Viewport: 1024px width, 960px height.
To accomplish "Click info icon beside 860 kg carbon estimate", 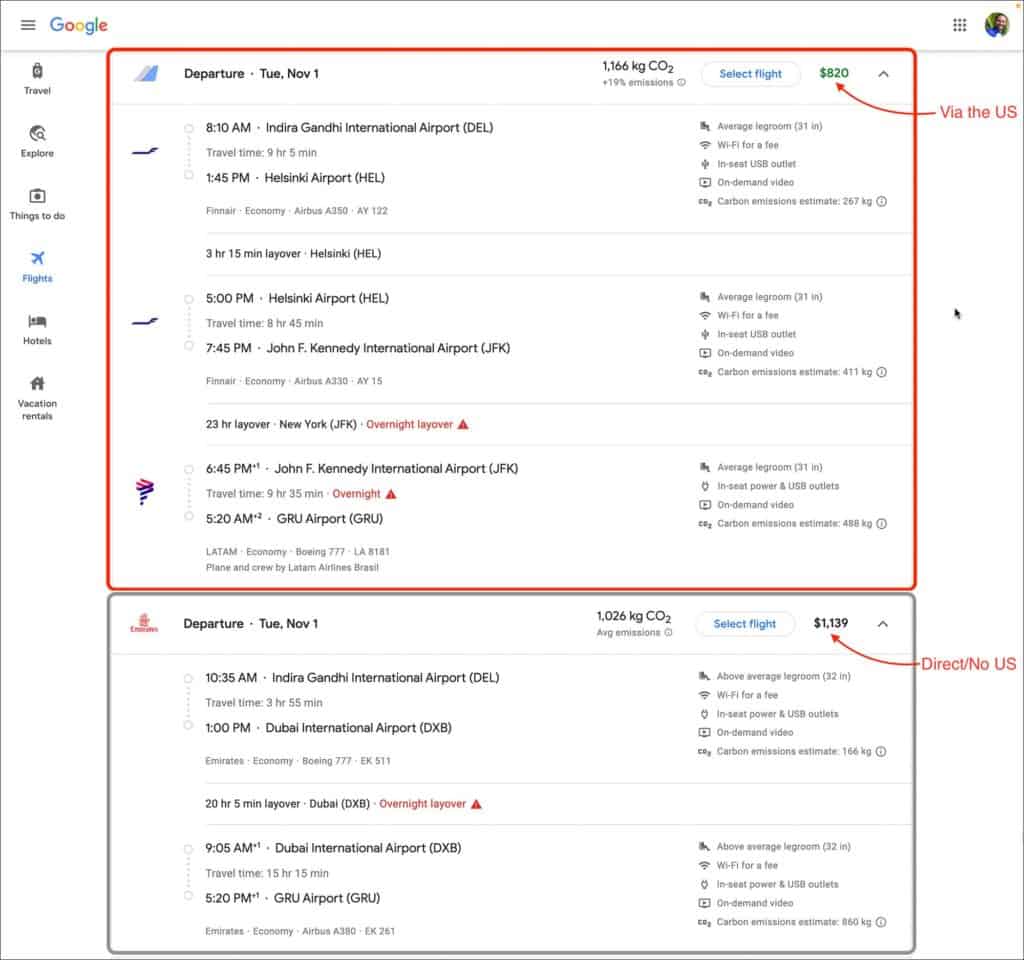I will click(x=880, y=922).
